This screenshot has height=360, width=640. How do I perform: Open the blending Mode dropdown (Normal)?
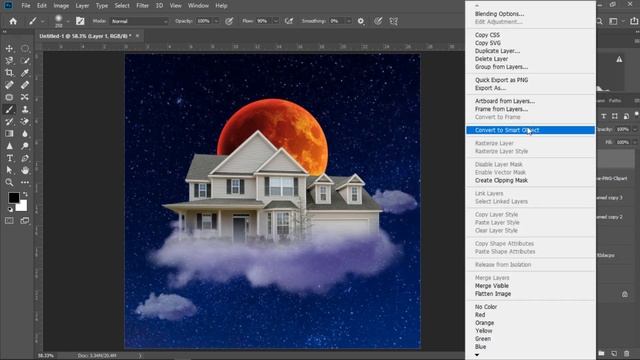(x=139, y=21)
